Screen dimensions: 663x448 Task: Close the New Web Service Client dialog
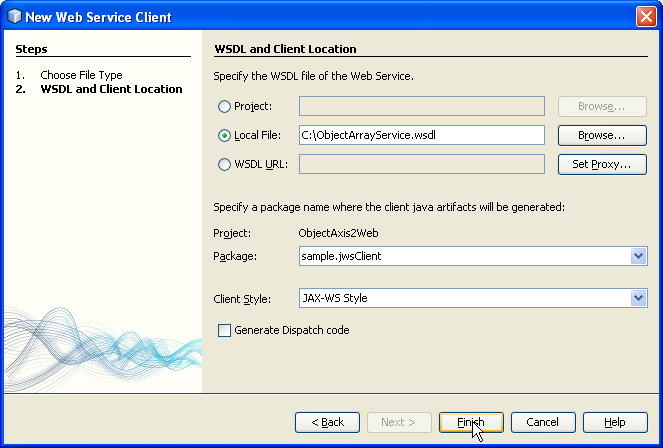[x=646, y=17]
